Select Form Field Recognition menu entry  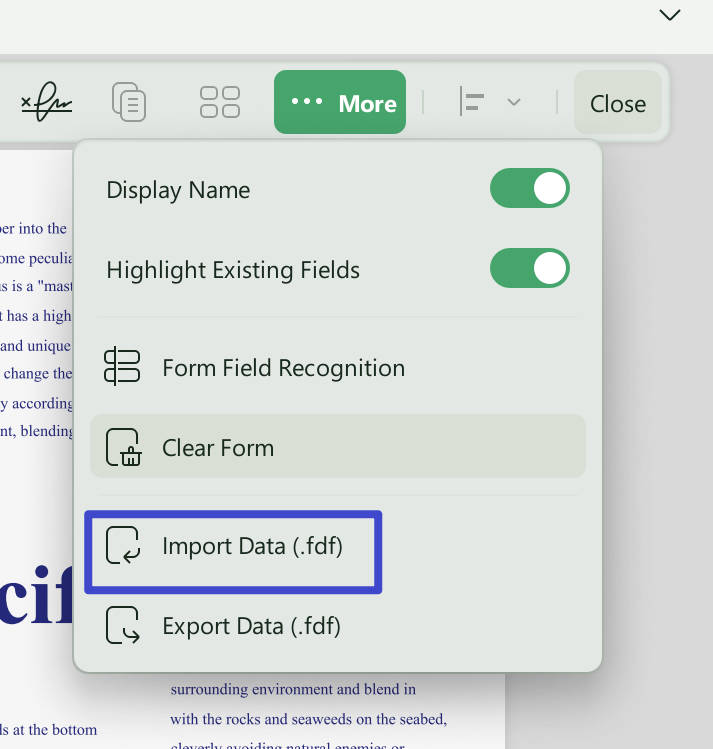pos(338,368)
